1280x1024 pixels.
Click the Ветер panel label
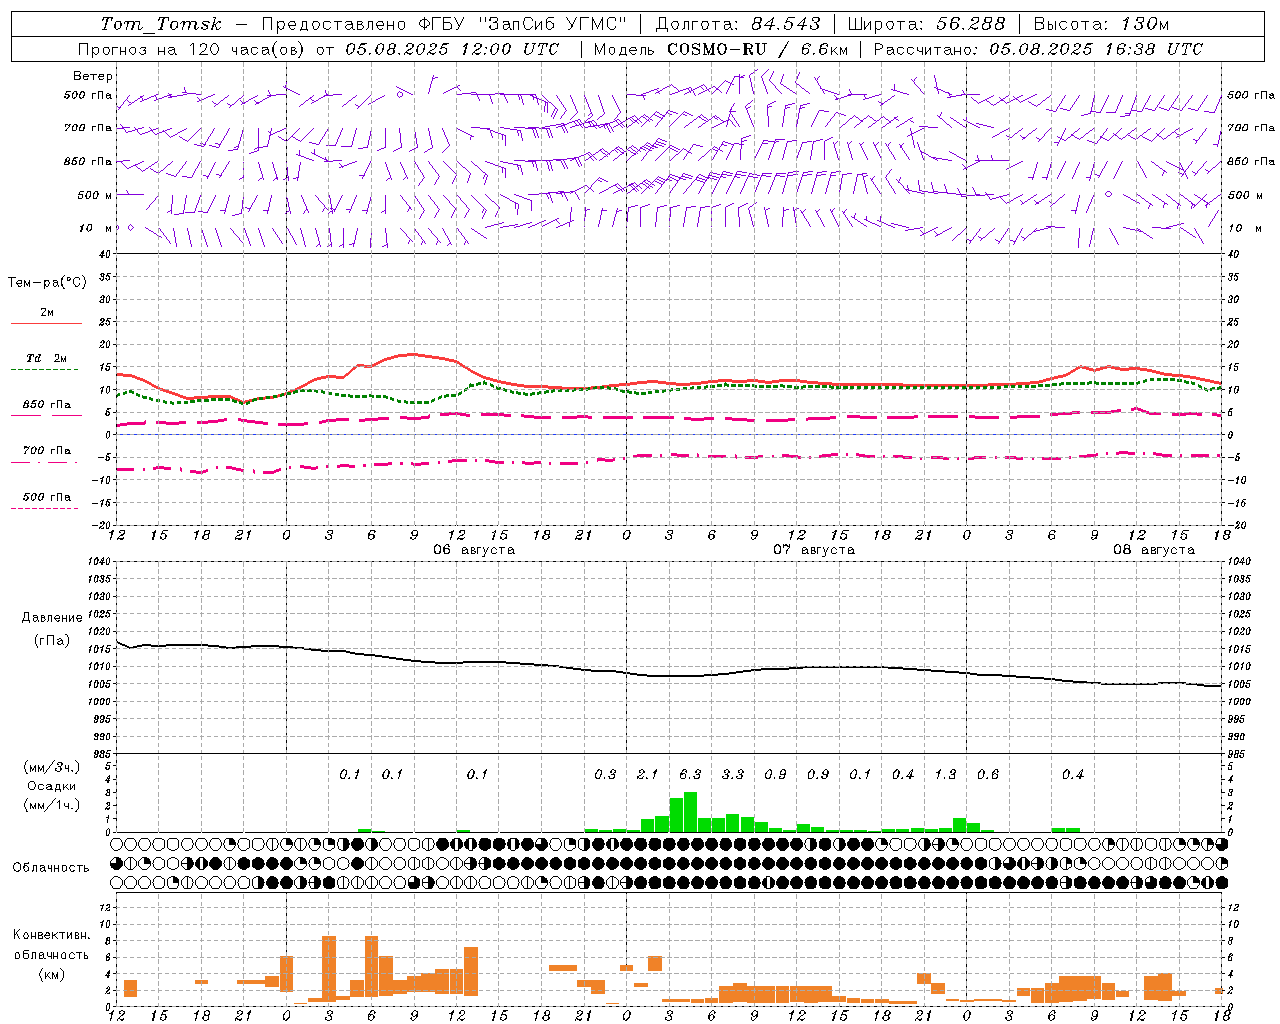(x=93, y=76)
